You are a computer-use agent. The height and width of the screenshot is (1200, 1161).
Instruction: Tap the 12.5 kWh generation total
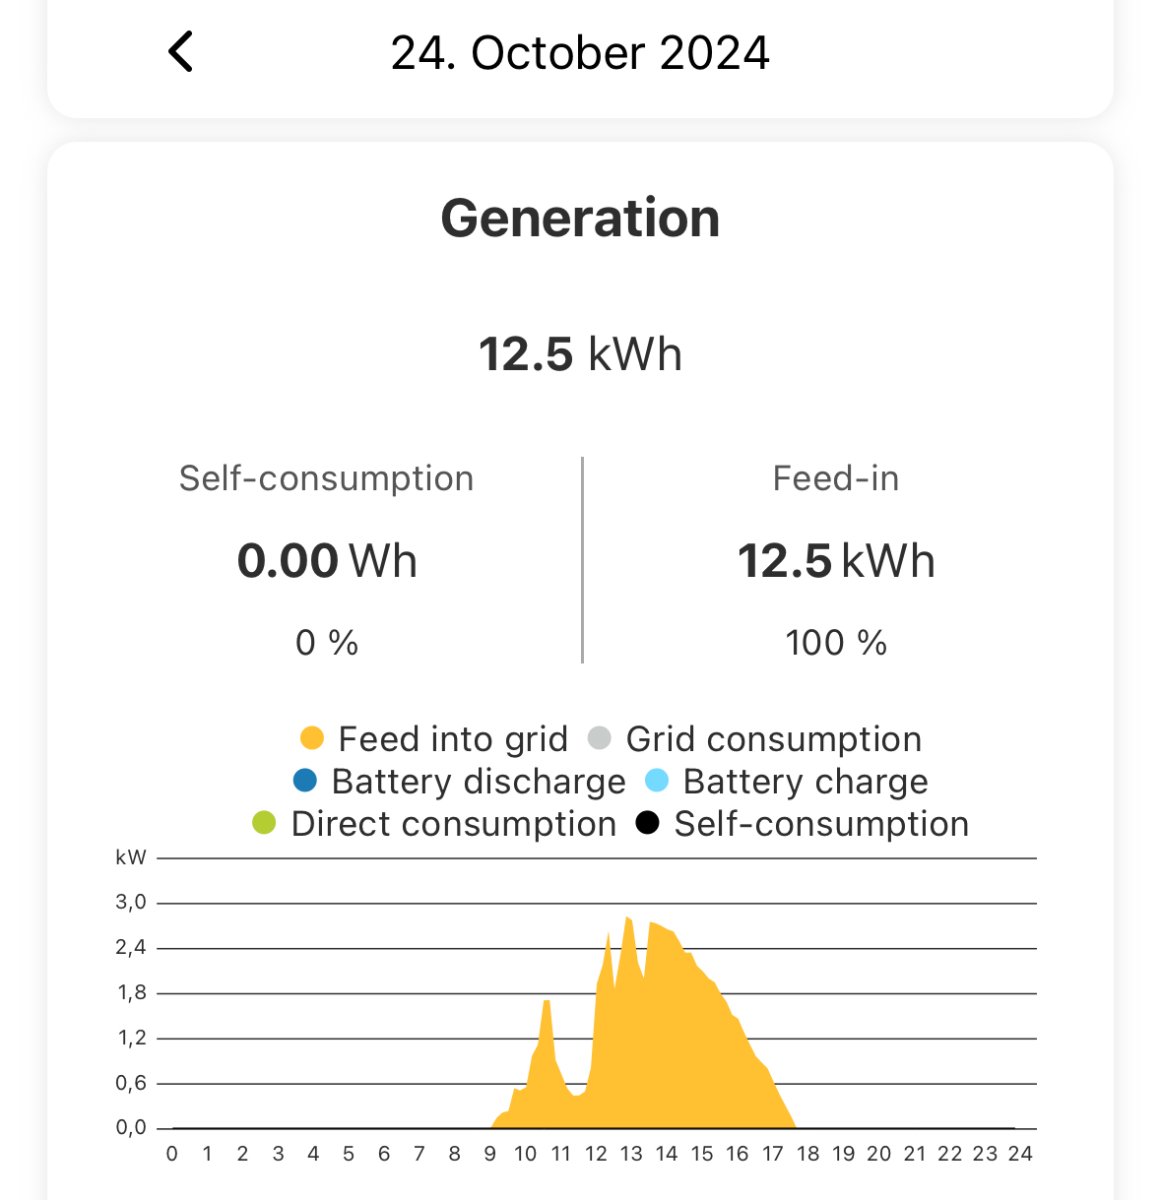click(580, 354)
